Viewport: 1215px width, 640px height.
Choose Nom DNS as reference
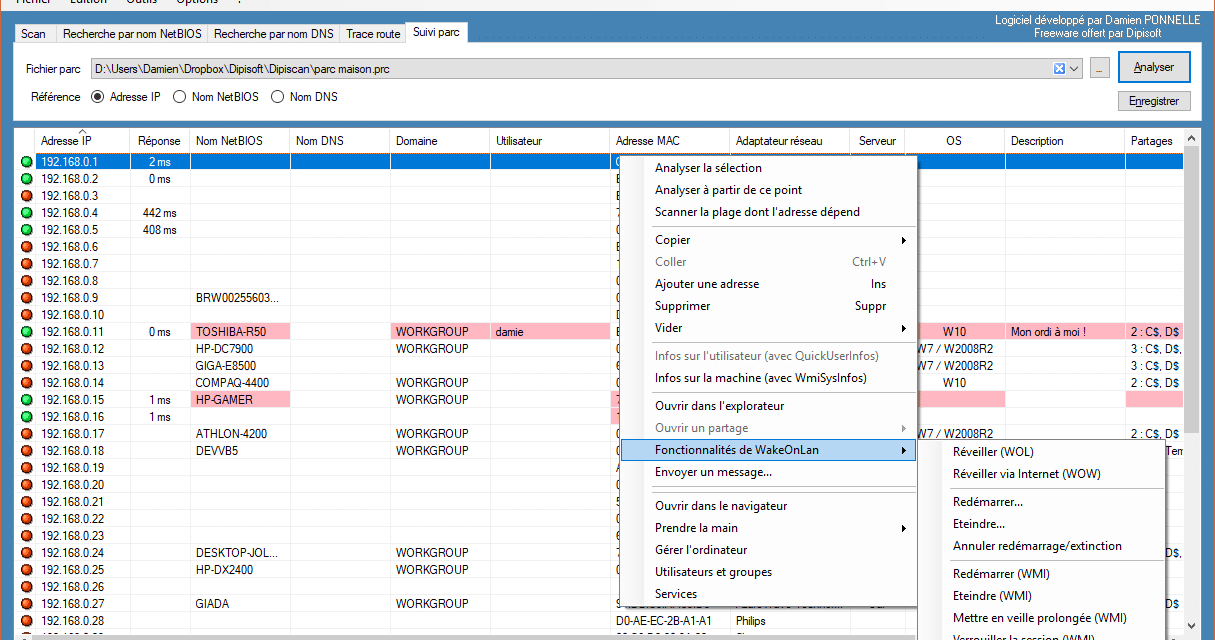(278, 97)
